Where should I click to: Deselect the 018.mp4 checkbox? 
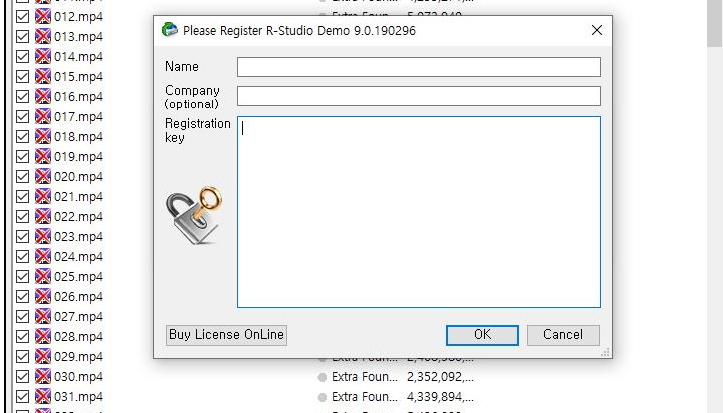pyautogui.click(x=22, y=136)
